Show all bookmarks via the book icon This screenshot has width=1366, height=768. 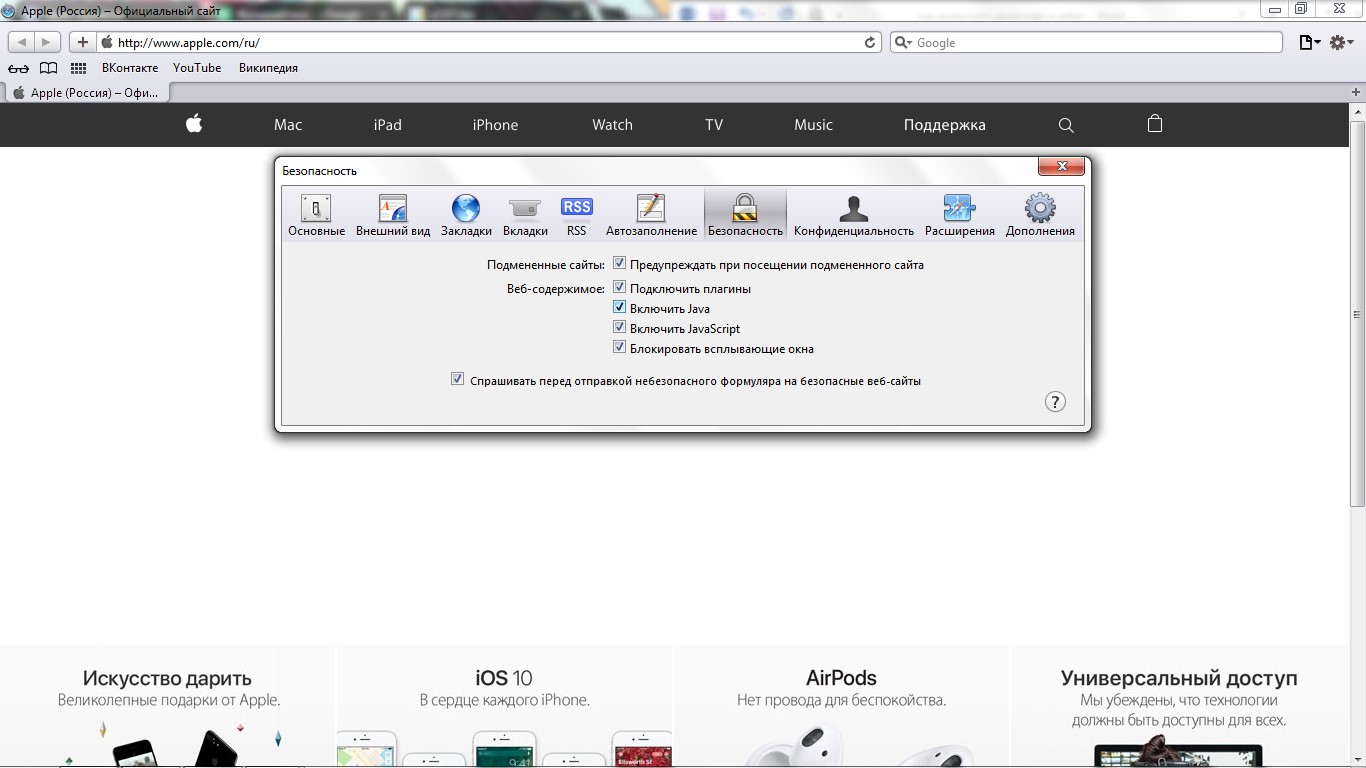48,68
